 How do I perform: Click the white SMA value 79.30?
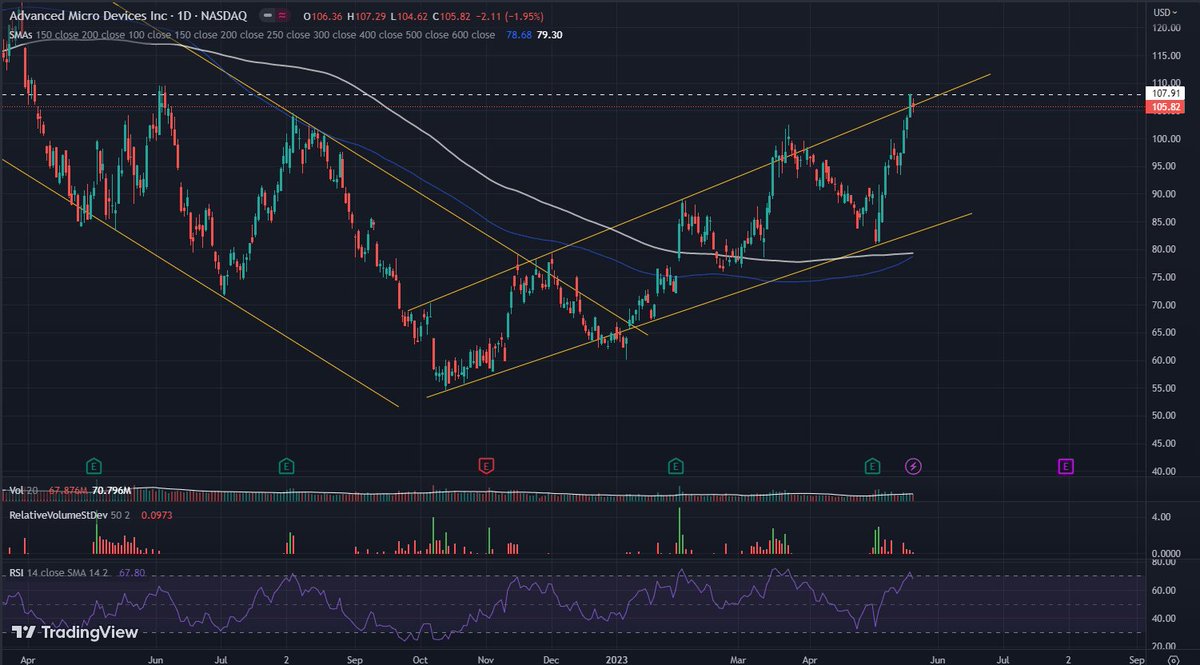pyautogui.click(x=549, y=35)
